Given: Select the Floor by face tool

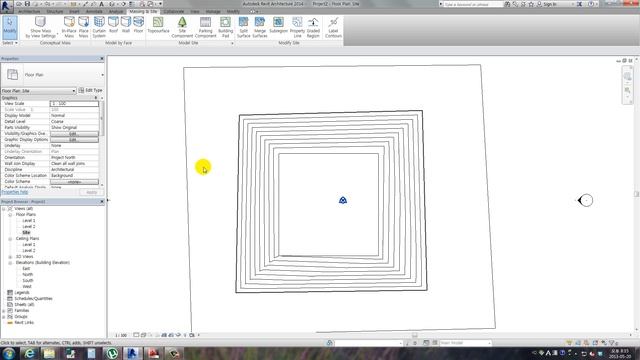Looking at the screenshot, I should [138, 25].
